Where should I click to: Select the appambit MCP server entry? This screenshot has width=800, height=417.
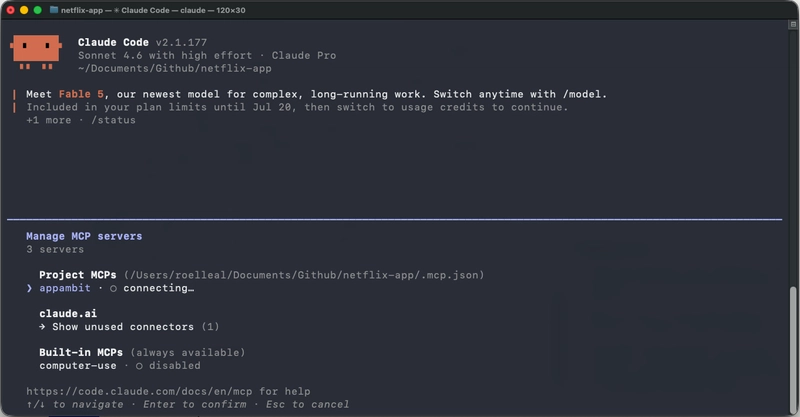110,288
